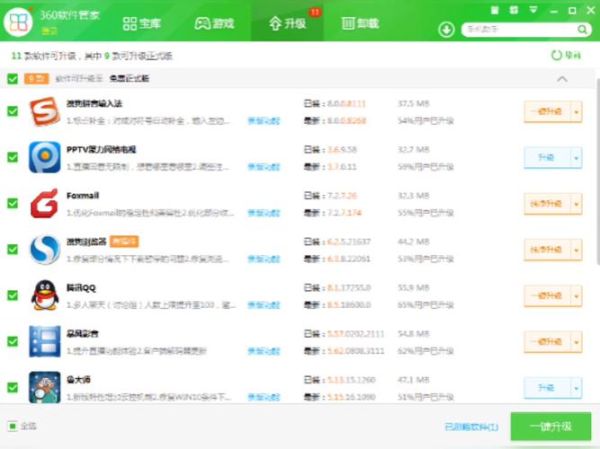
Task: Click the 鲁大师 app icon
Action: (x=45, y=387)
